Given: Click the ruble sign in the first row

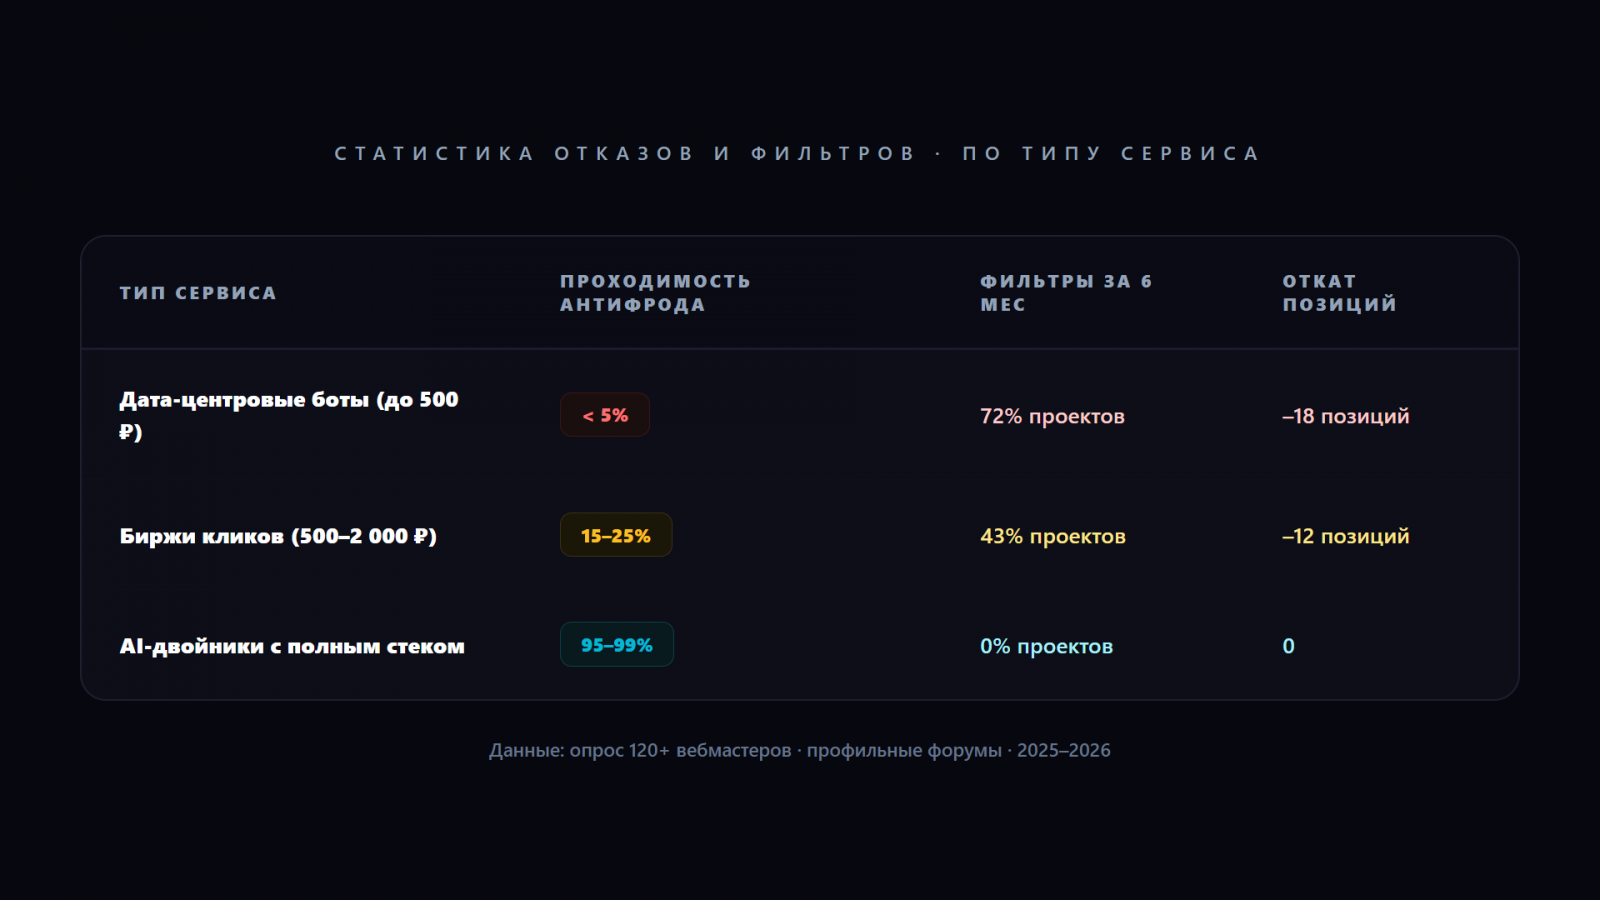Looking at the screenshot, I should [126, 432].
